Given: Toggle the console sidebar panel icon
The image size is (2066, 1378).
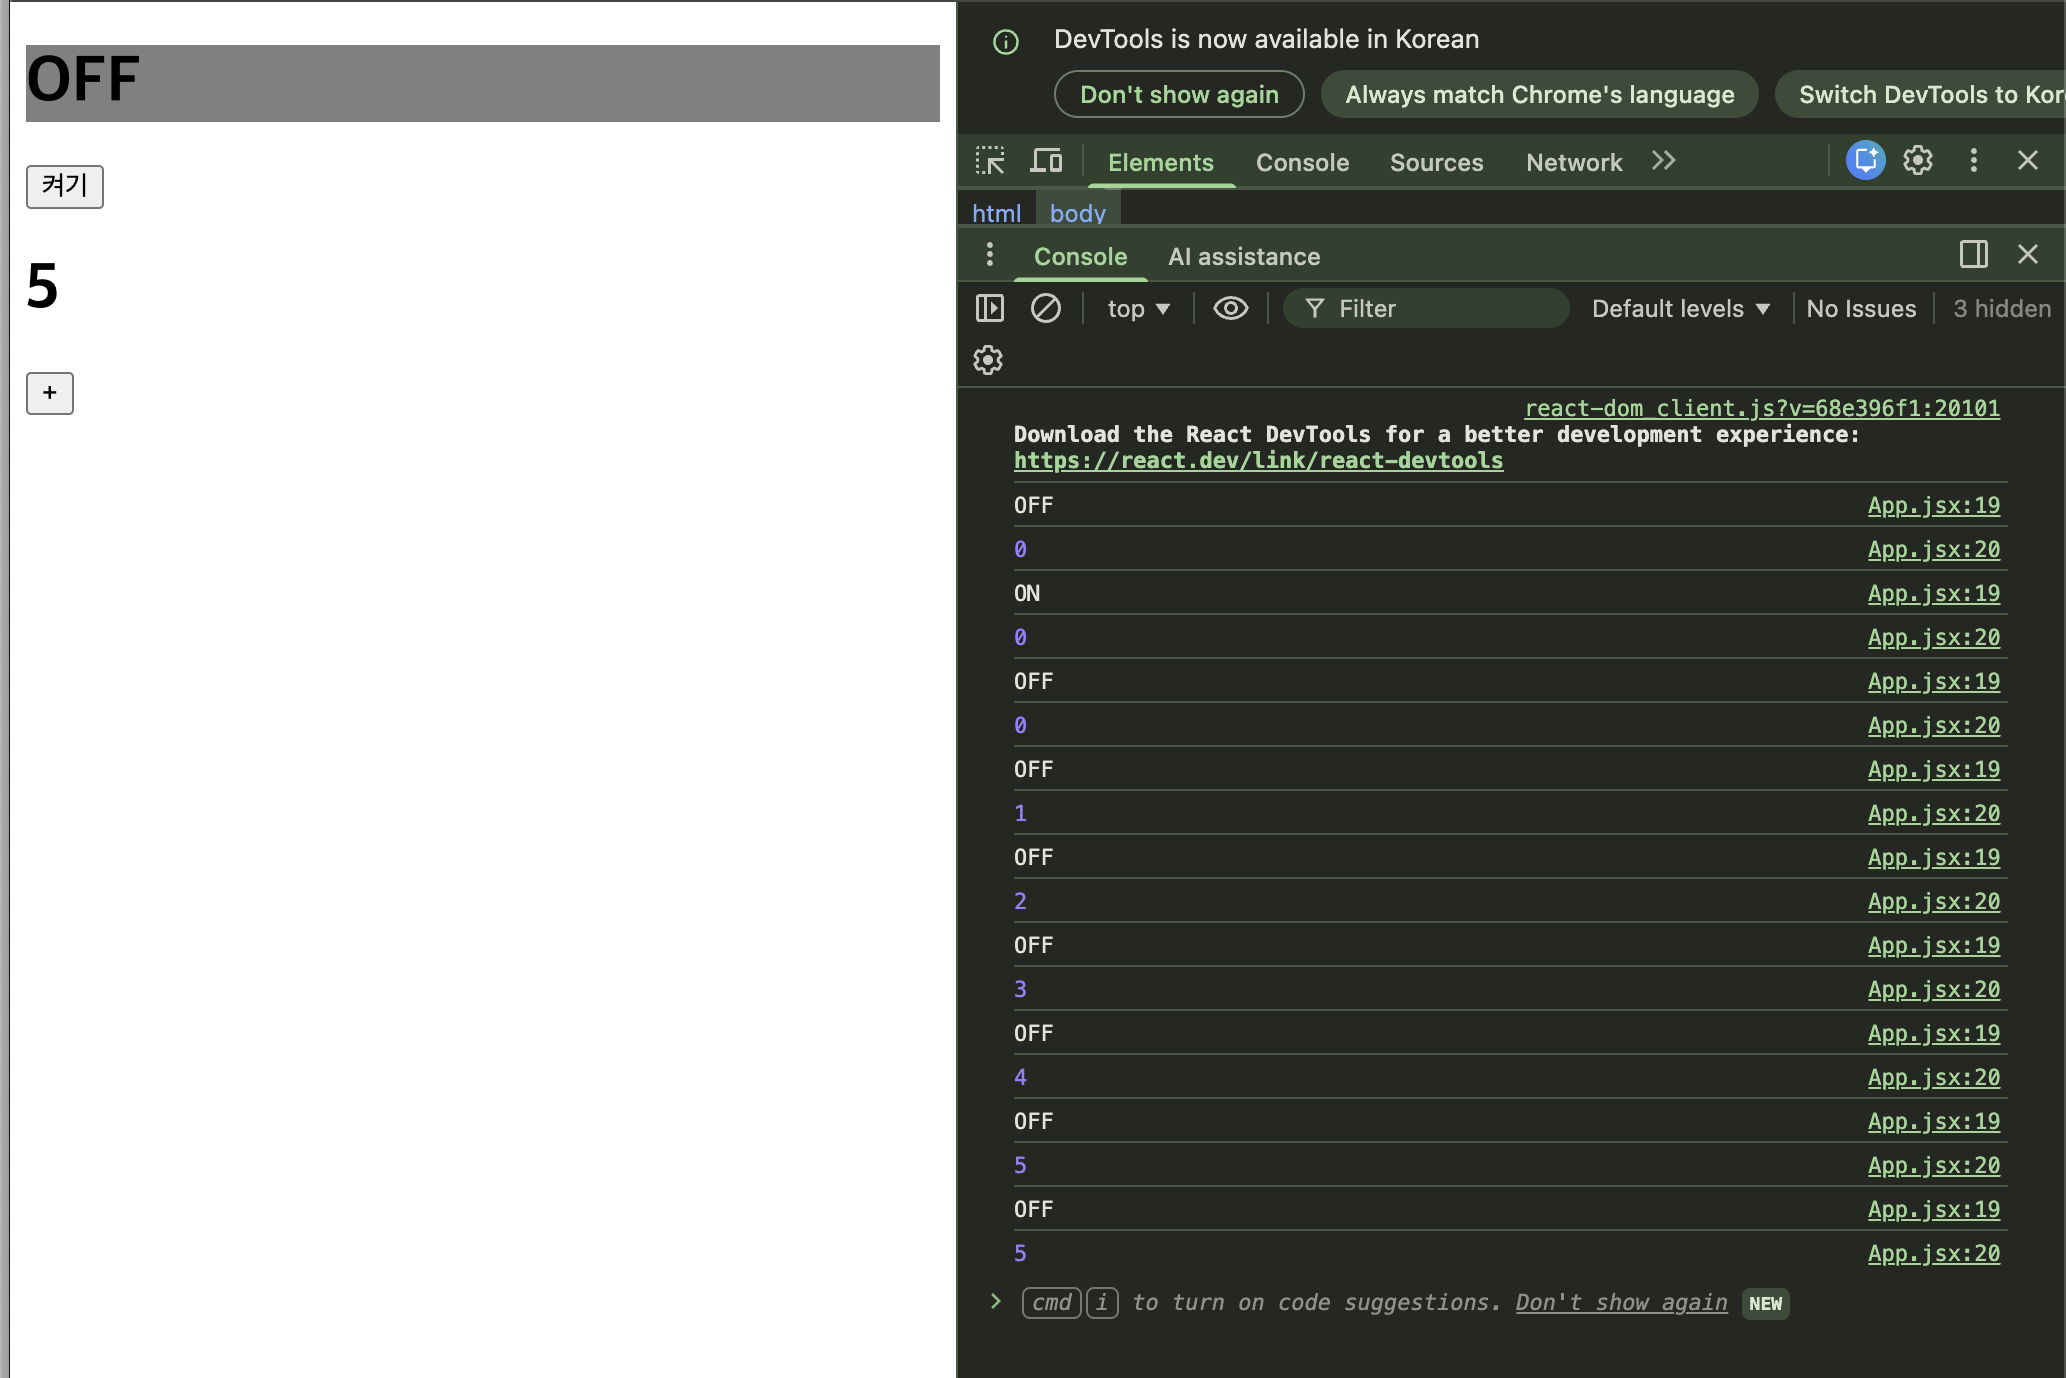Looking at the screenshot, I should [x=989, y=308].
